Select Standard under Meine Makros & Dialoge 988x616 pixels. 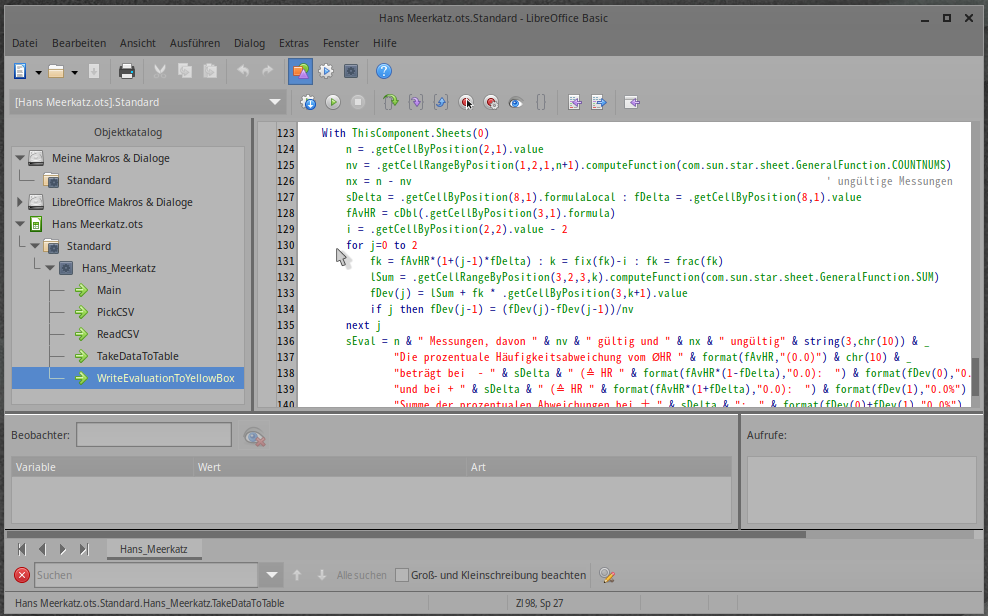click(89, 180)
